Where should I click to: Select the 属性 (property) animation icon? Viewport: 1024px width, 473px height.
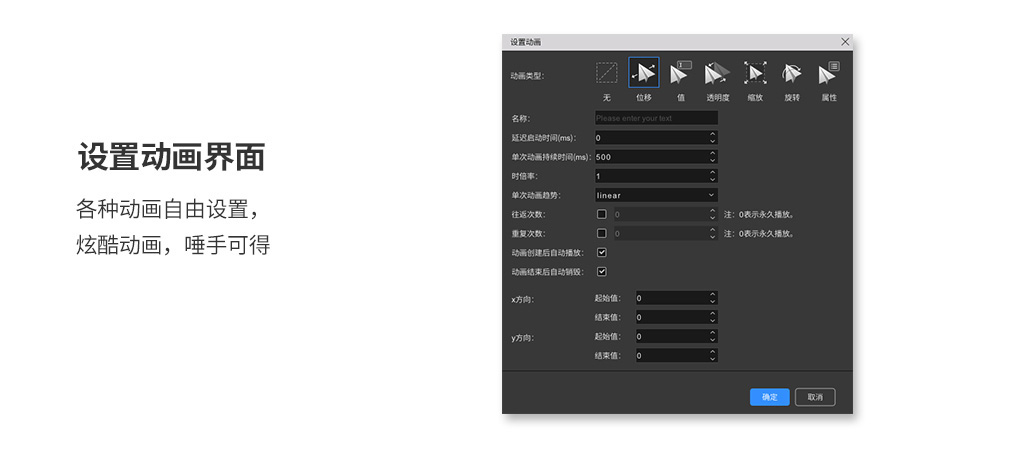click(828, 73)
